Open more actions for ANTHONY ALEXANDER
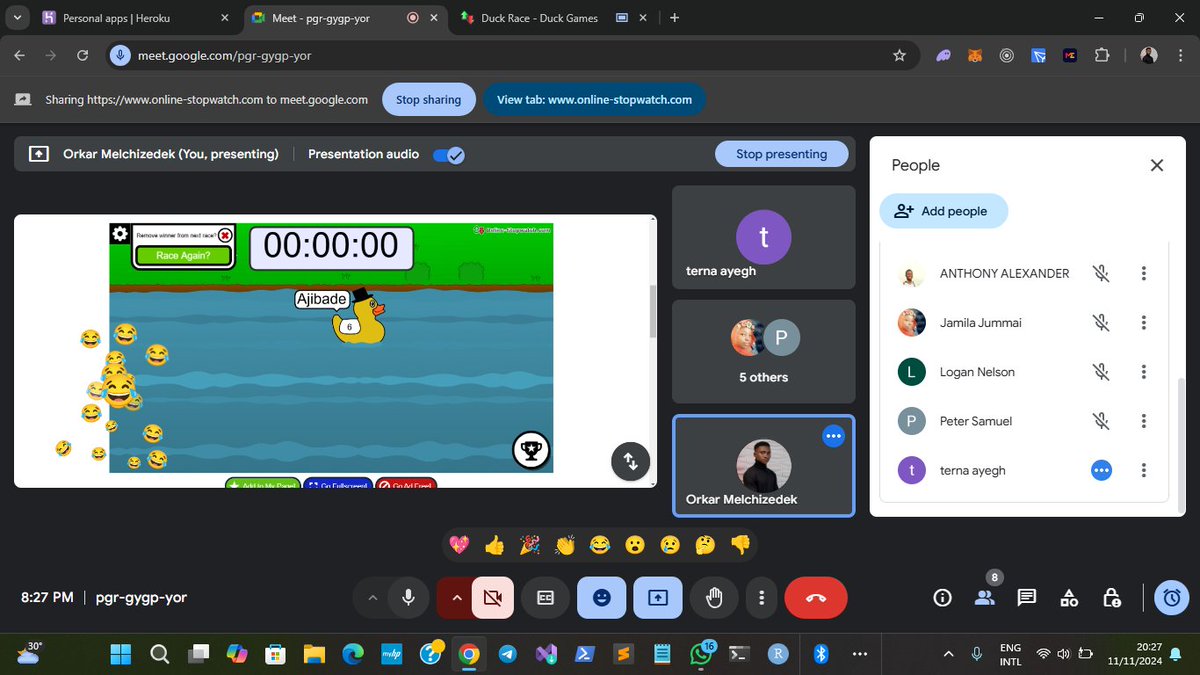The height and width of the screenshot is (675, 1200). coord(1144,273)
